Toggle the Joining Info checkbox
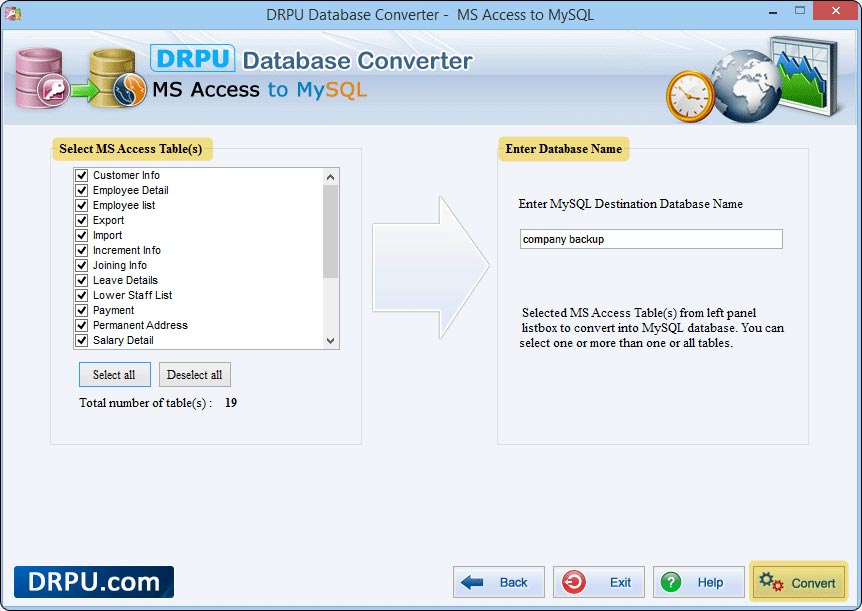 [82, 265]
